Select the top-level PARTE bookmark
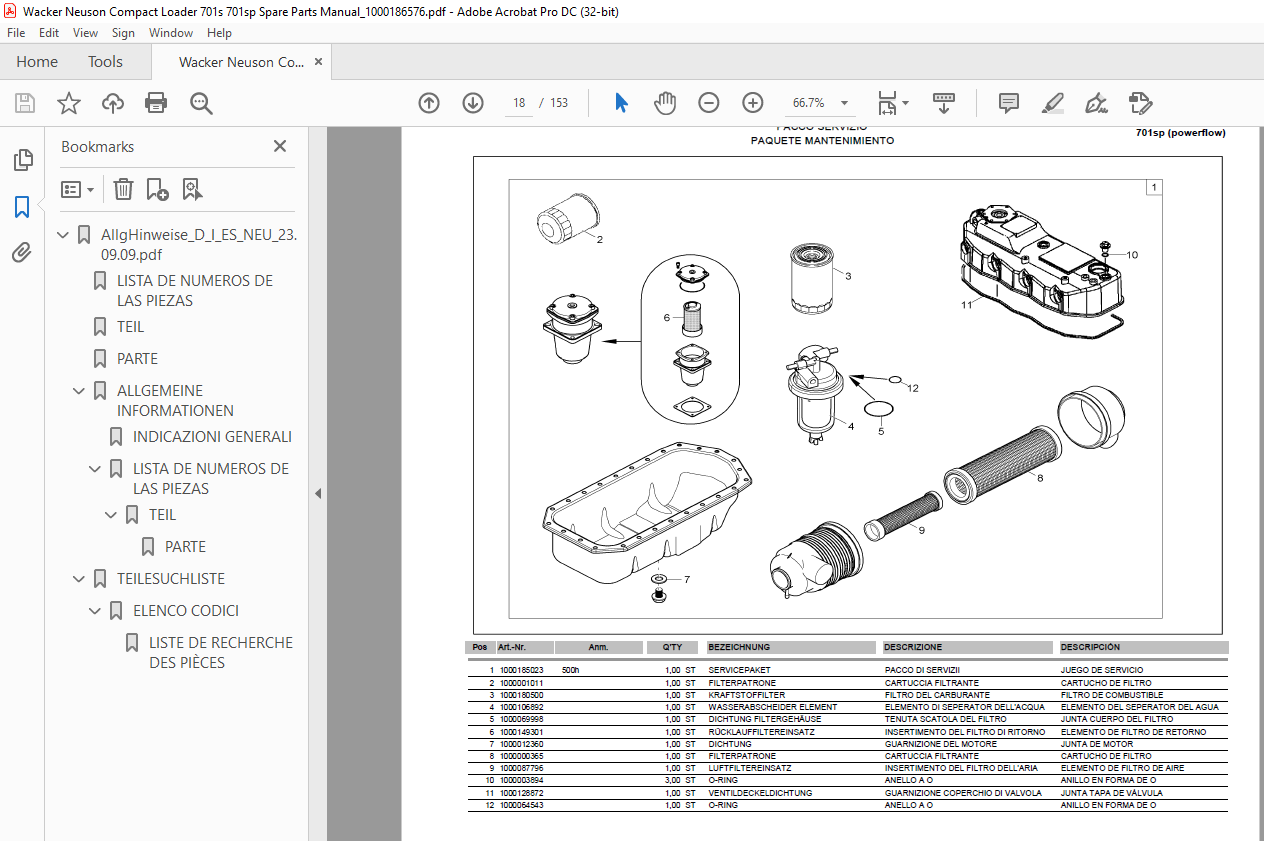 click(x=137, y=359)
